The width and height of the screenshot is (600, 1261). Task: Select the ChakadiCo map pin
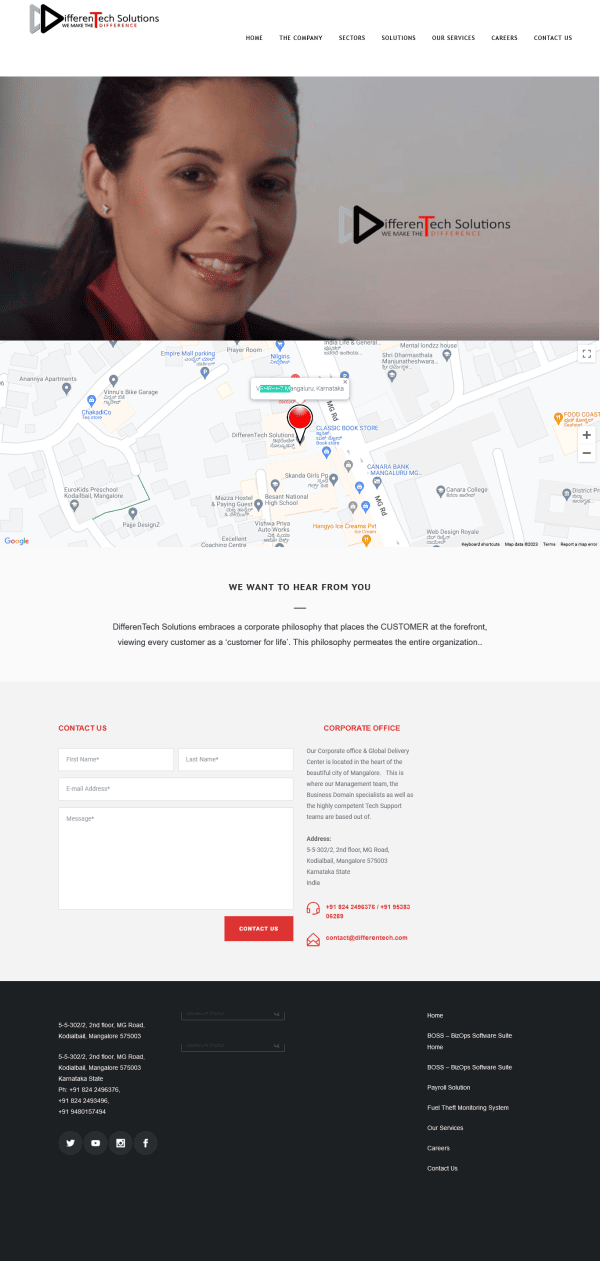click(89, 402)
